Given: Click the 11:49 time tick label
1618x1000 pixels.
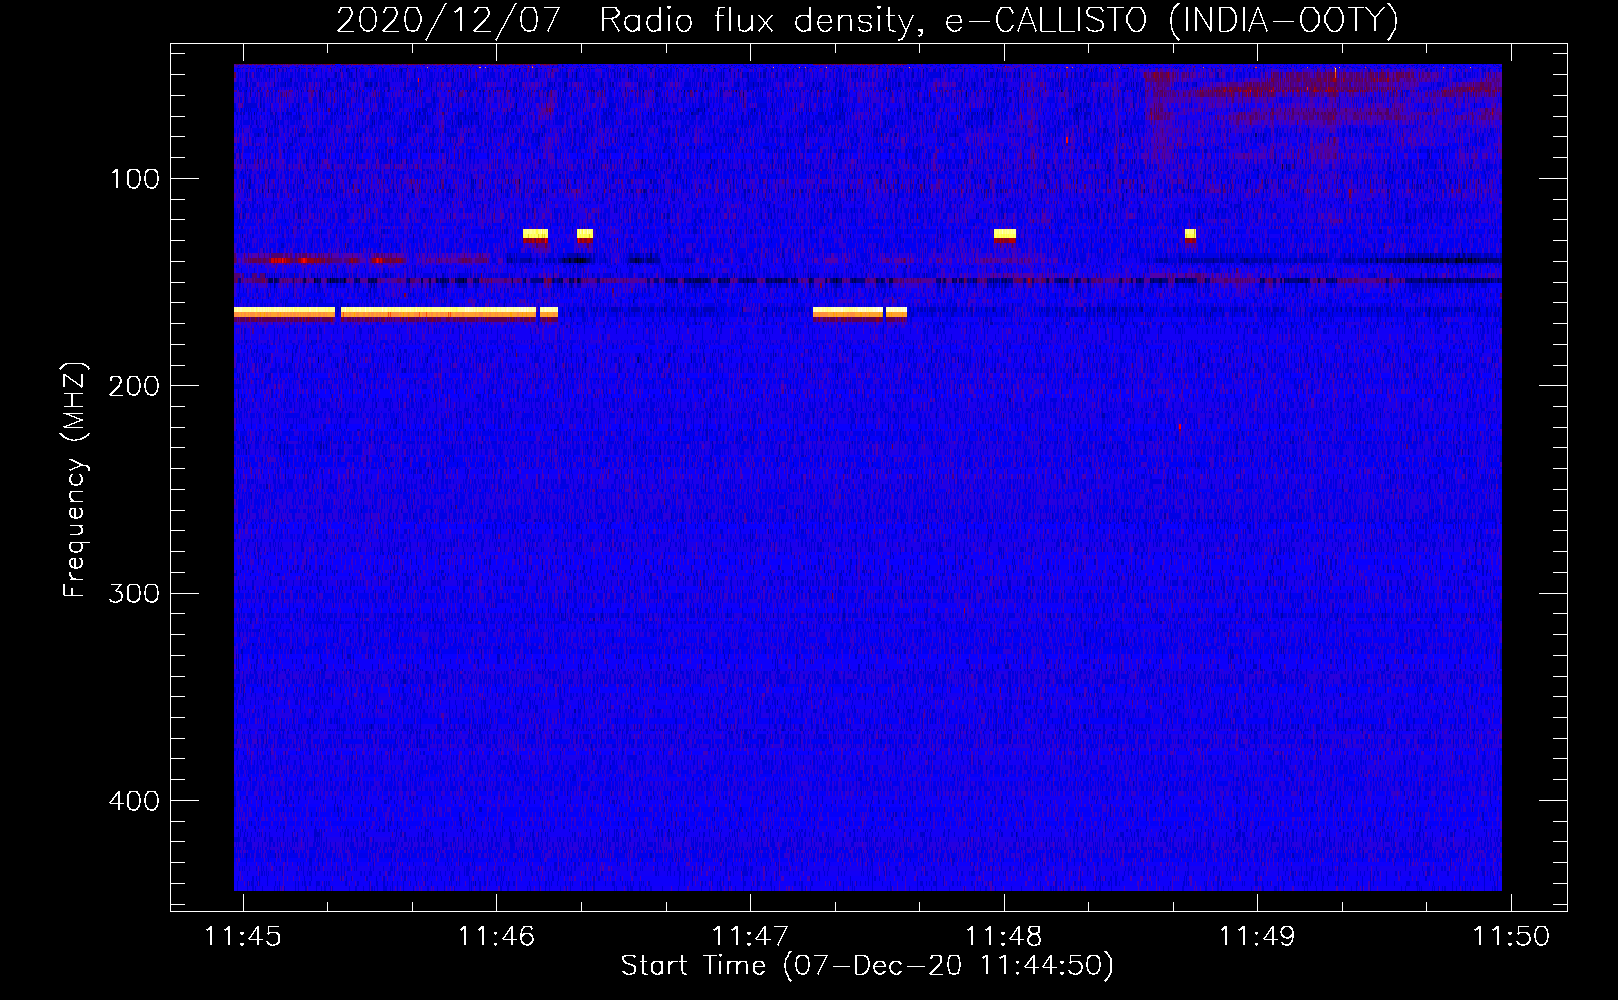Looking at the screenshot, I should coord(1257,937).
